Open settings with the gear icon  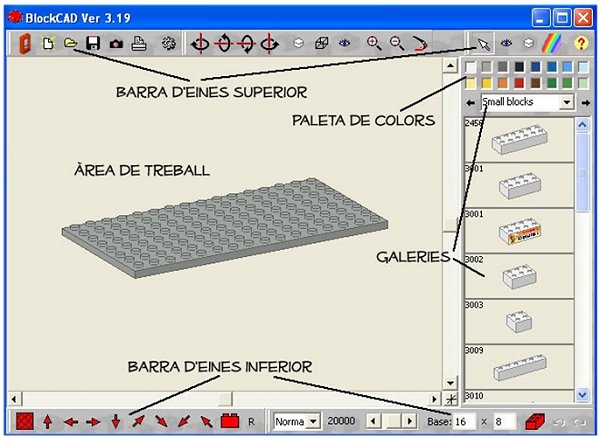click(x=169, y=44)
